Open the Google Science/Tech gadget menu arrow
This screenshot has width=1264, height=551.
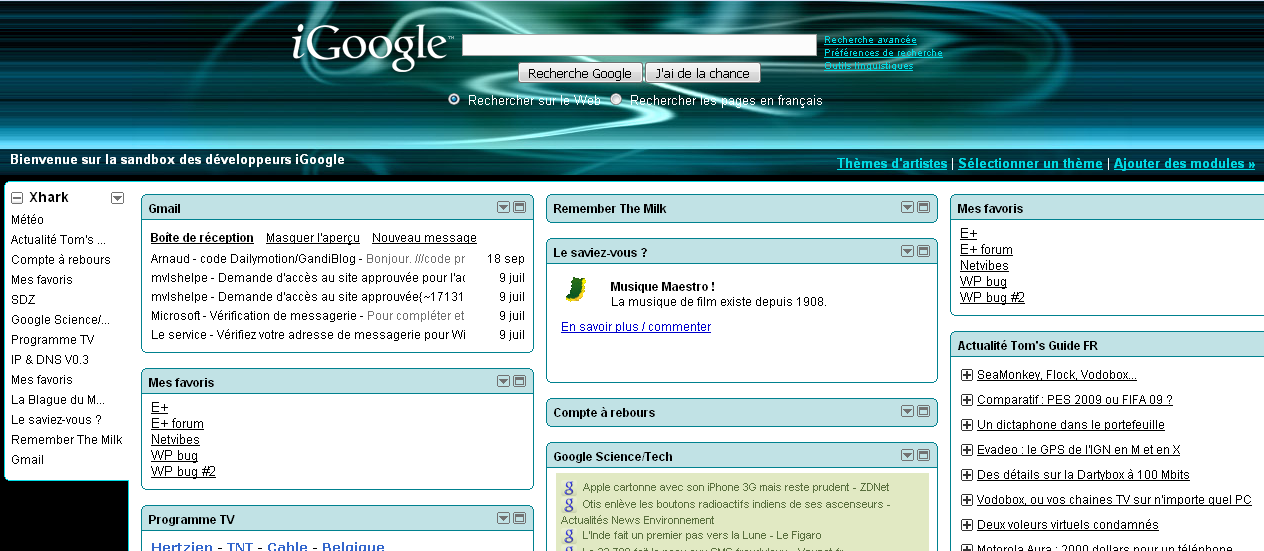point(907,455)
